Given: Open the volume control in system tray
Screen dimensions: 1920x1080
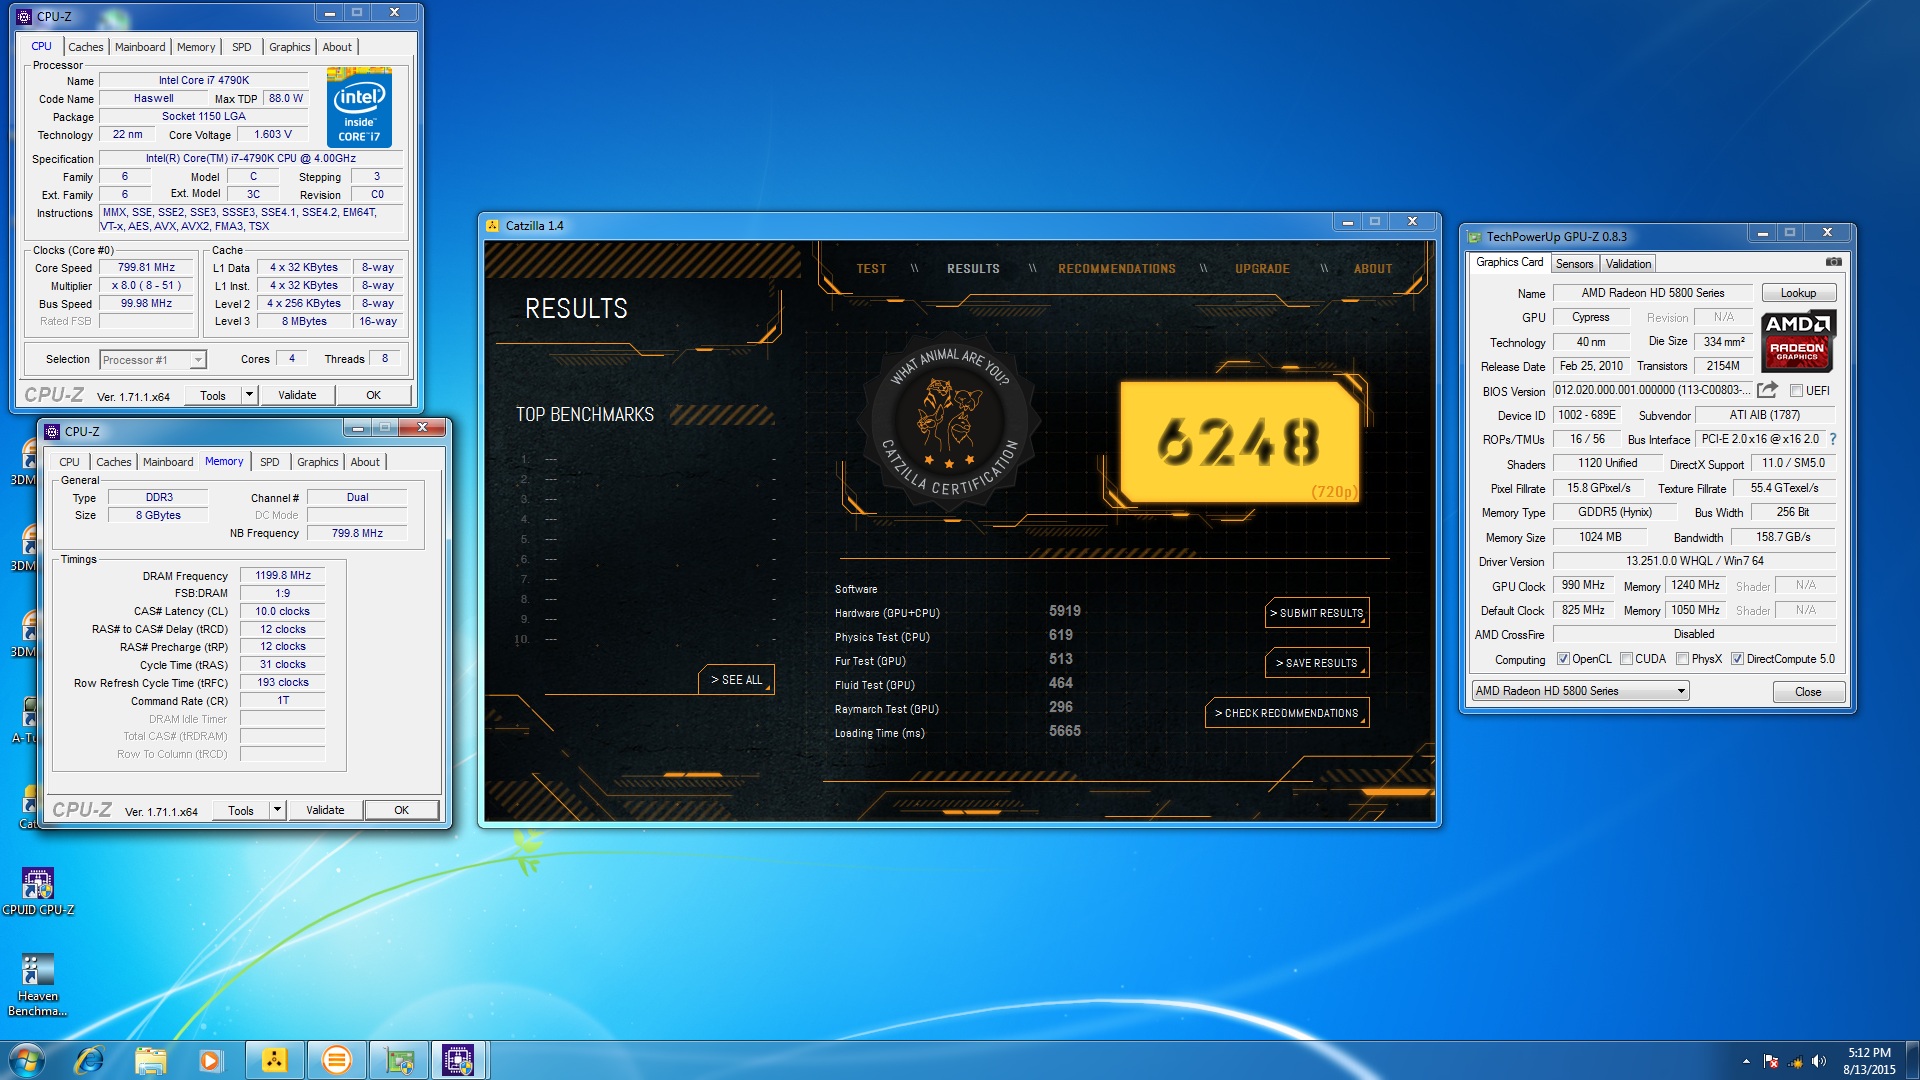Looking at the screenshot, I should 1819,1061.
